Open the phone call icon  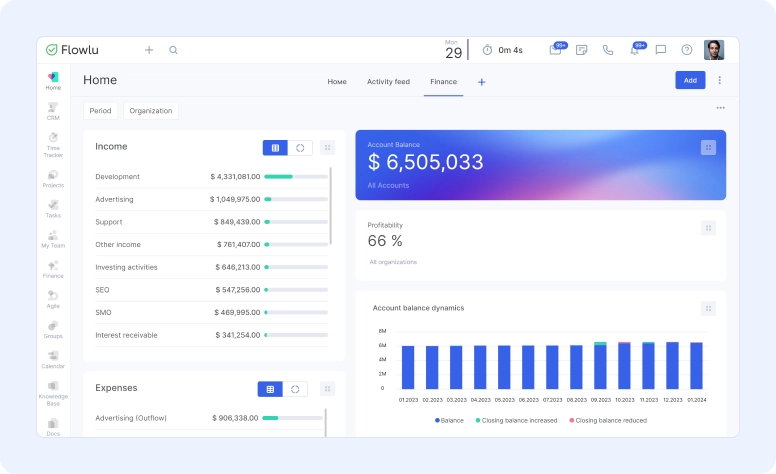tap(608, 50)
